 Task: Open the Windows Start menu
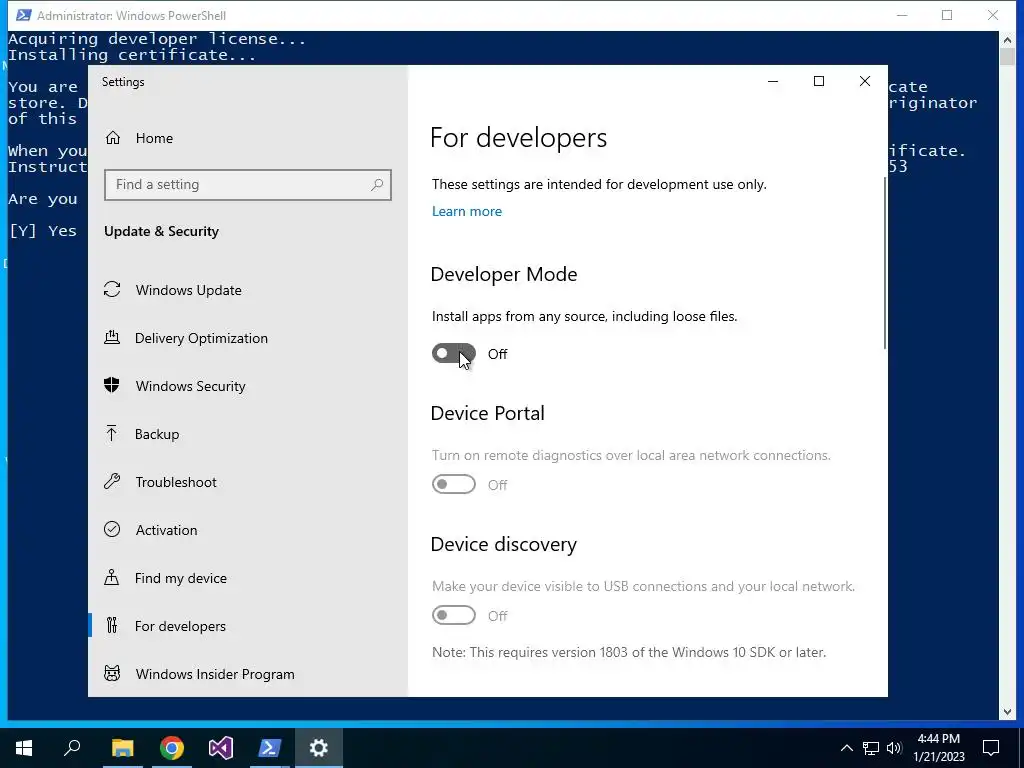tap(24, 748)
